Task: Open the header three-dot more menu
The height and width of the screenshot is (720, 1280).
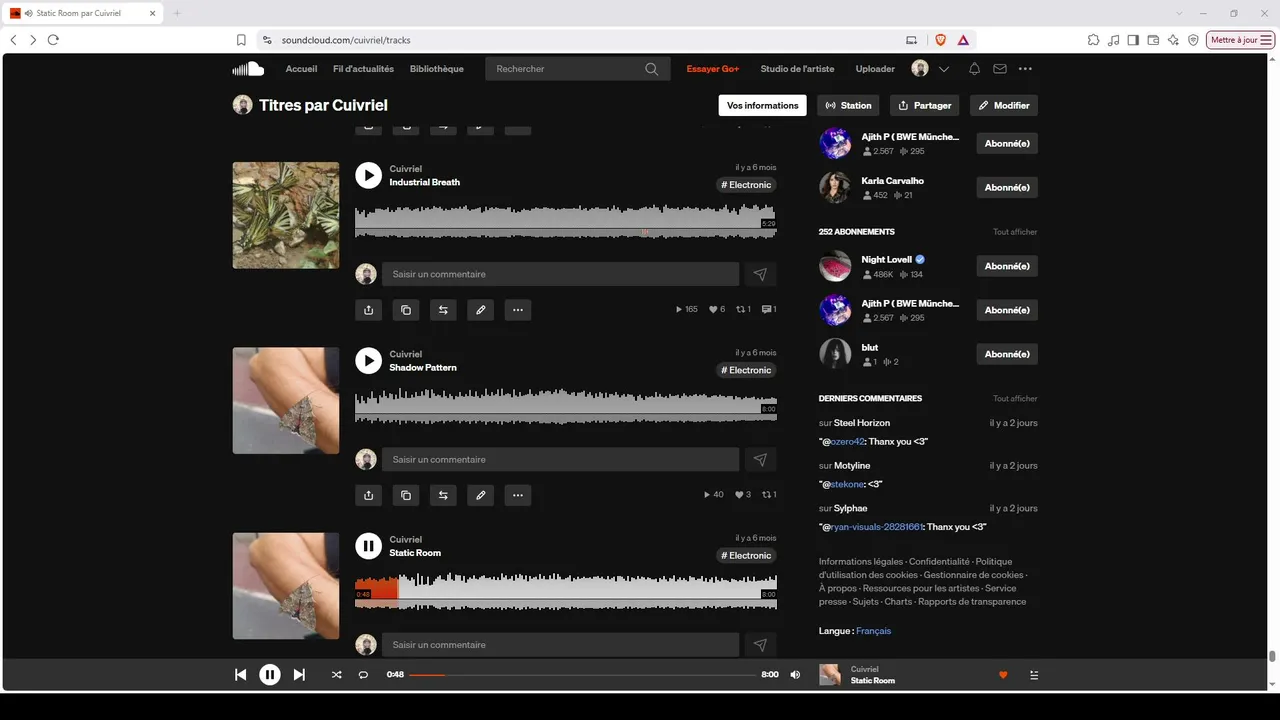Action: [x=1025, y=69]
